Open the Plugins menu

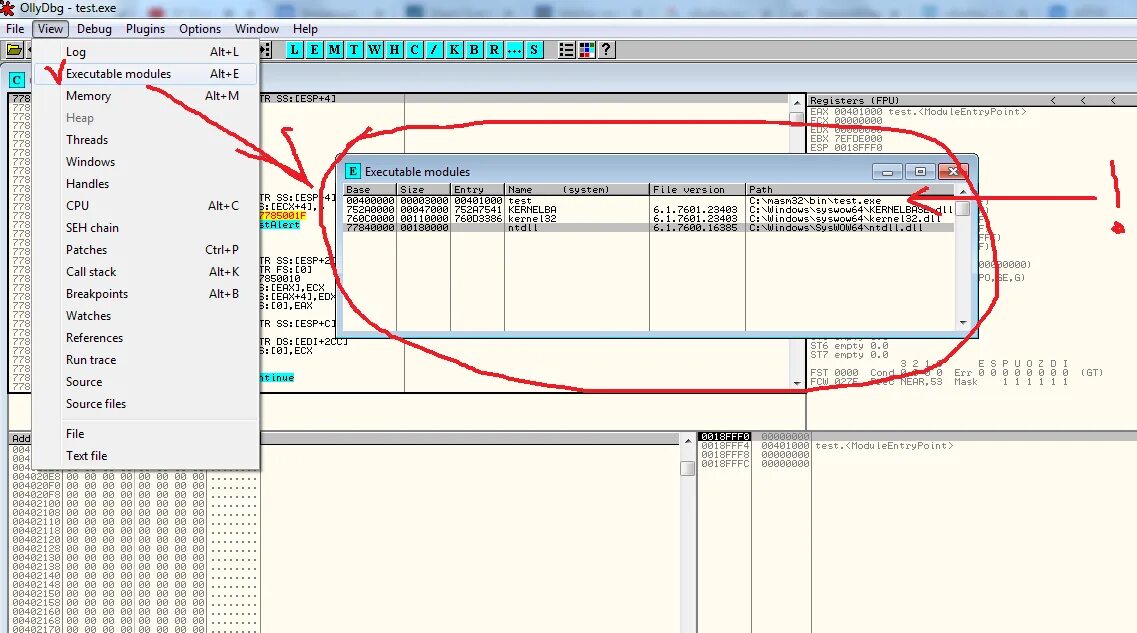click(145, 28)
